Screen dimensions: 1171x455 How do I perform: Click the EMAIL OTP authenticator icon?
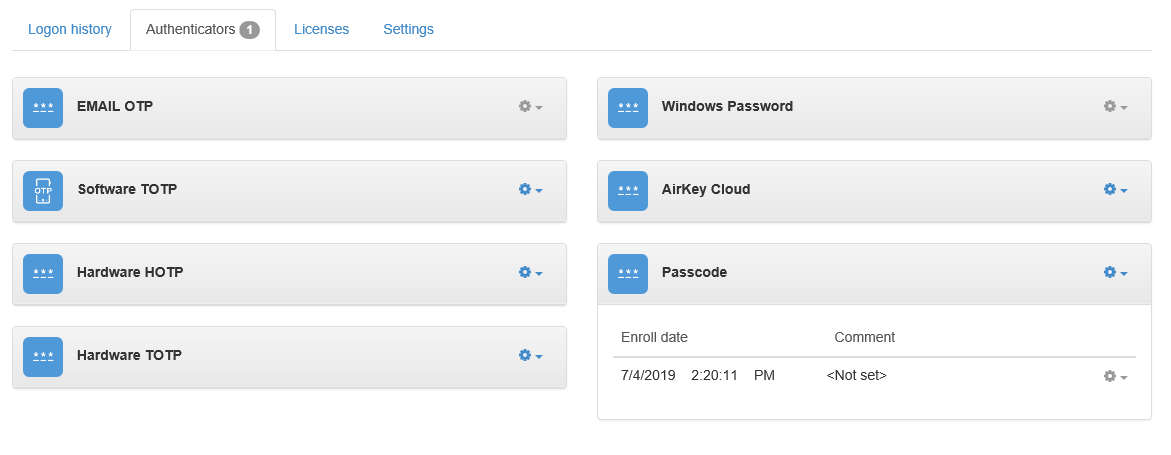click(x=43, y=107)
